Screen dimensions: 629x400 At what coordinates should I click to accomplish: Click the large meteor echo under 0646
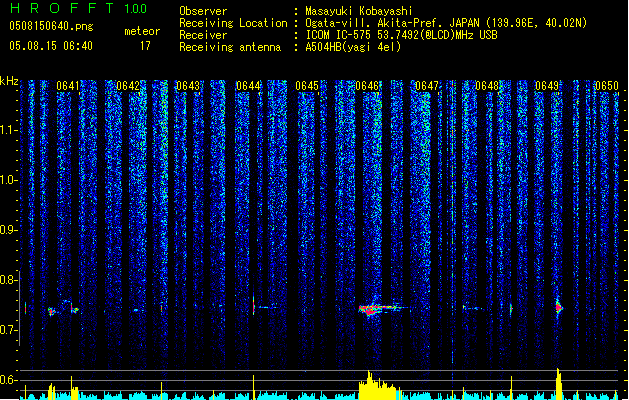tap(380, 309)
